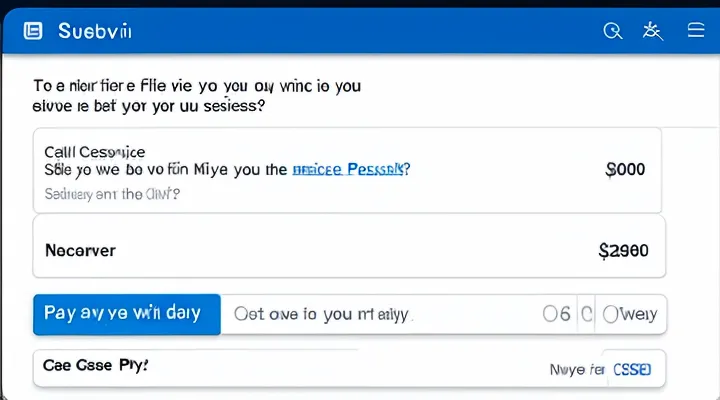Click the "O6" segment in the payment row

tap(556, 314)
